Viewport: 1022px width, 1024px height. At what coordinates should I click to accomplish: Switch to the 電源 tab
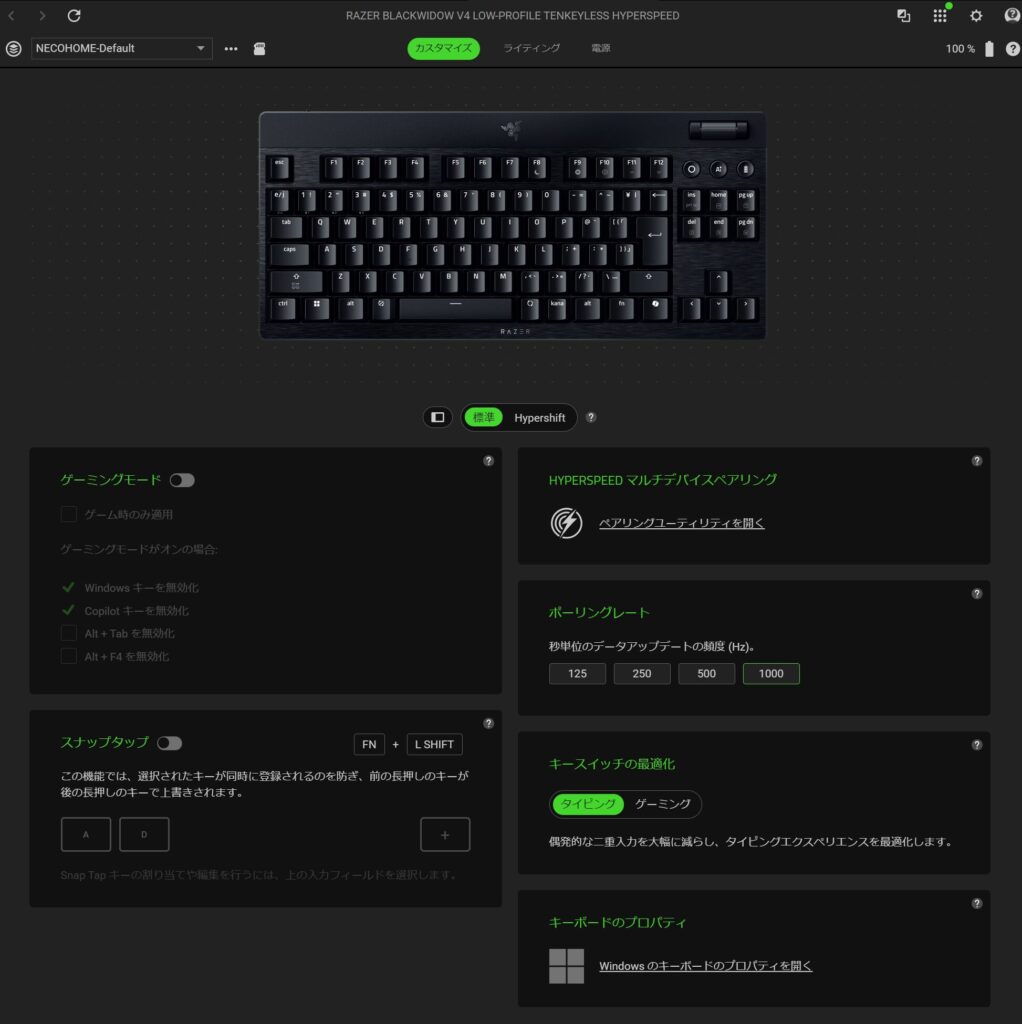[601, 48]
